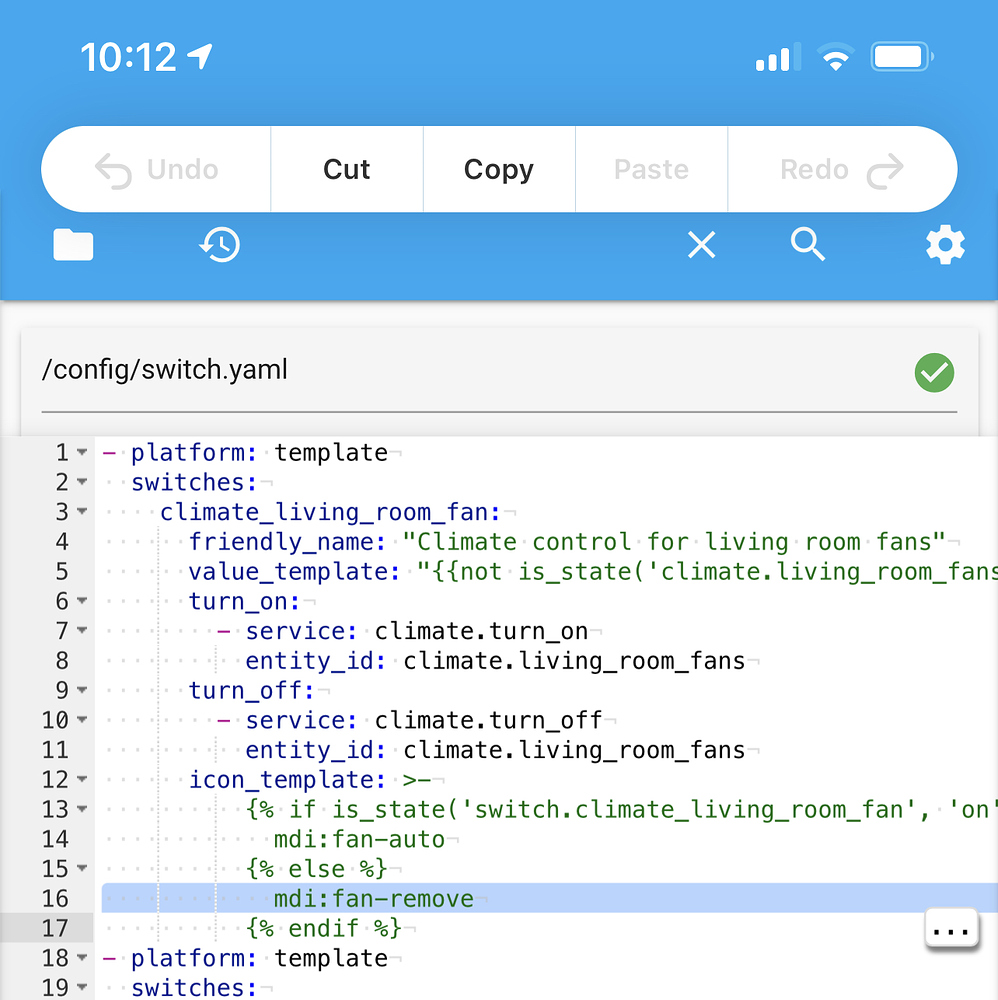Click 'platform: template' on line 1
The height and width of the screenshot is (1000, 998).
259,453
